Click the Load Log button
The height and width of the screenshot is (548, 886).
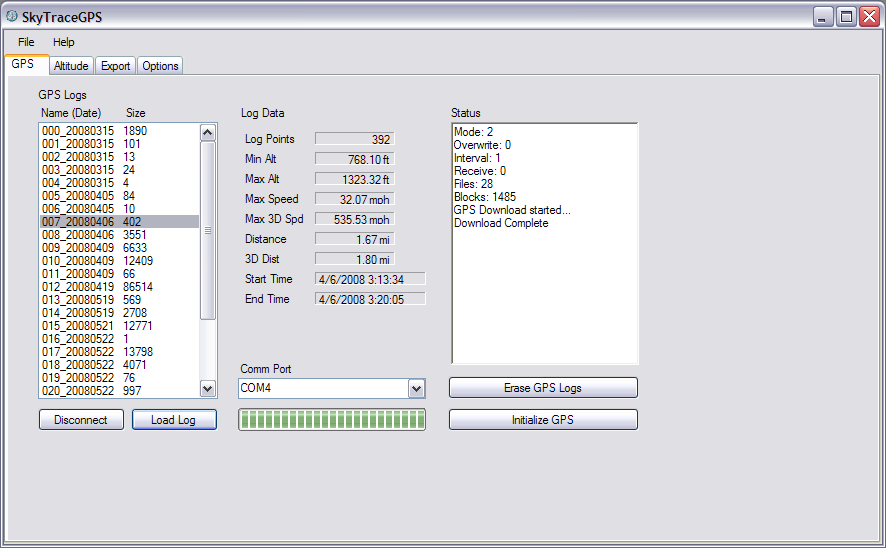174,420
